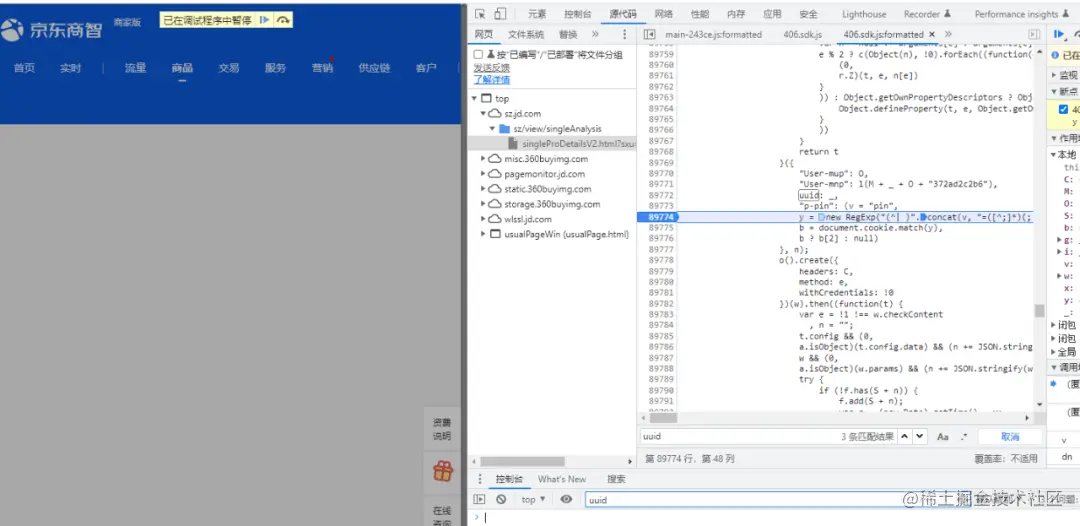Open the drawer three-dot menu
The image size is (1080, 526).
pyautogui.click(x=480, y=479)
